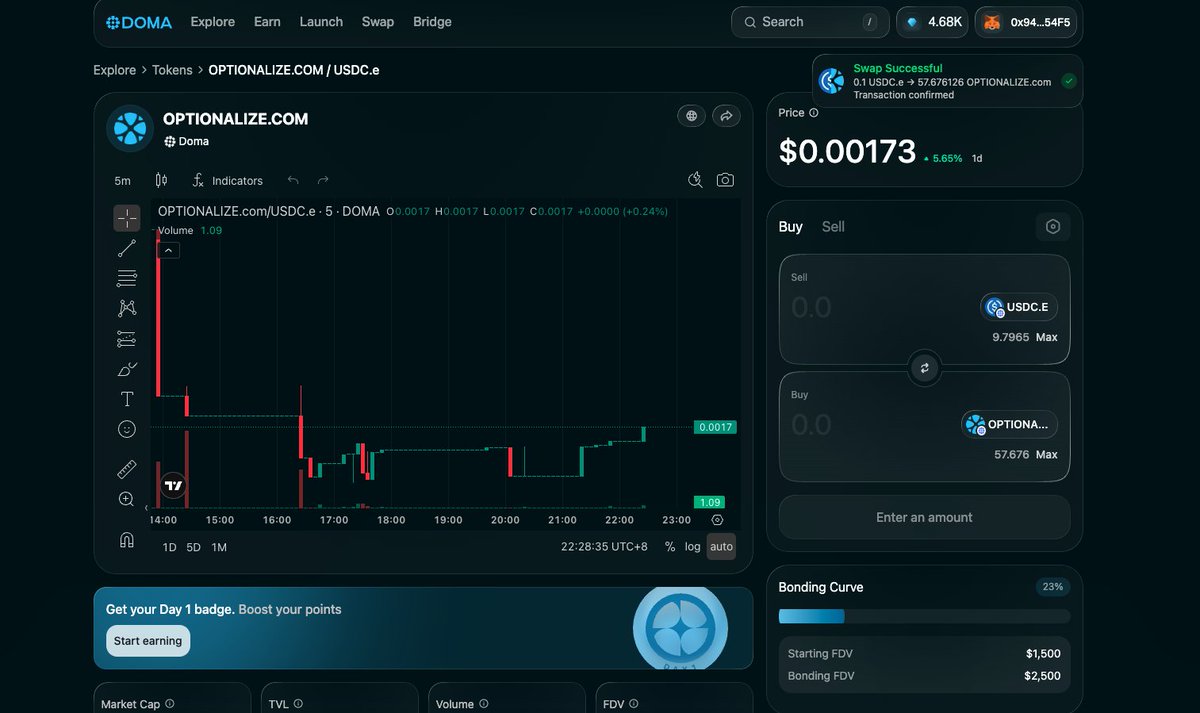Screen dimensions: 1200x713
Task: Set chart range to 1D
Action: point(170,547)
